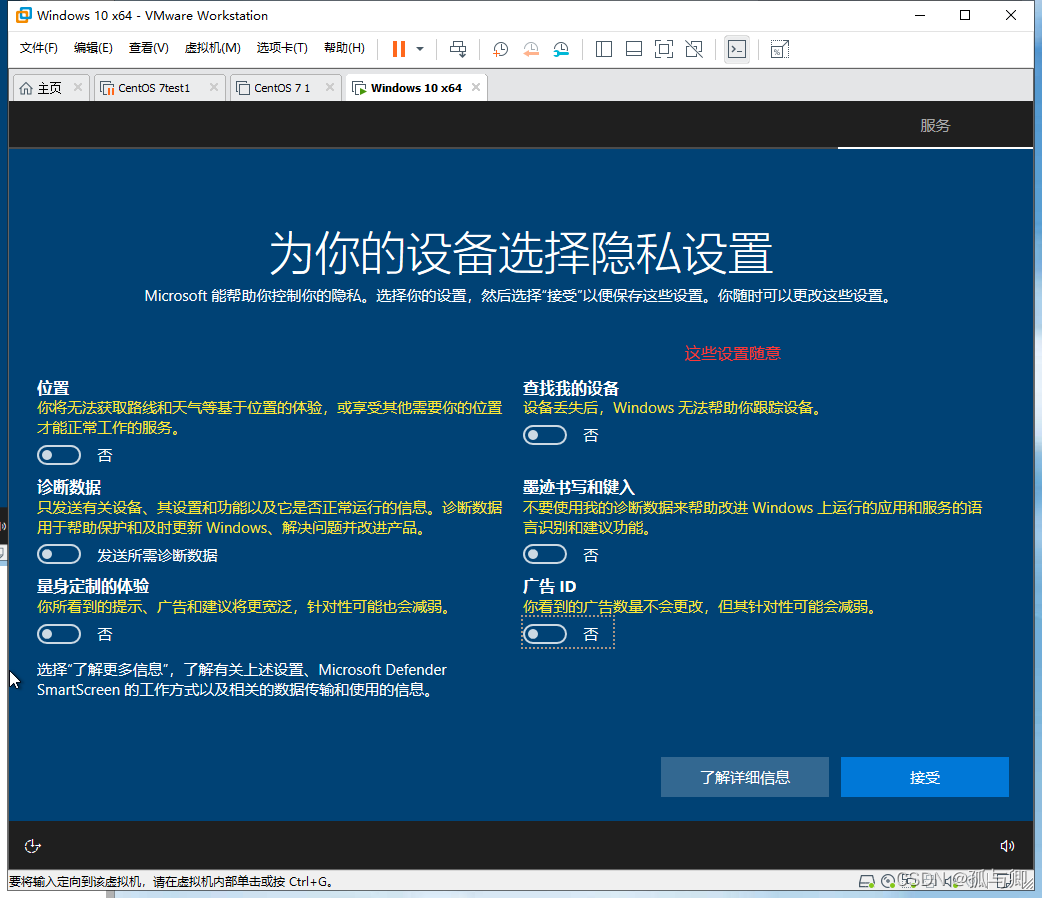Click send Ctrl+Alt+Del toolbar icon
Viewport: 1042px width, 898px height.
458,49
